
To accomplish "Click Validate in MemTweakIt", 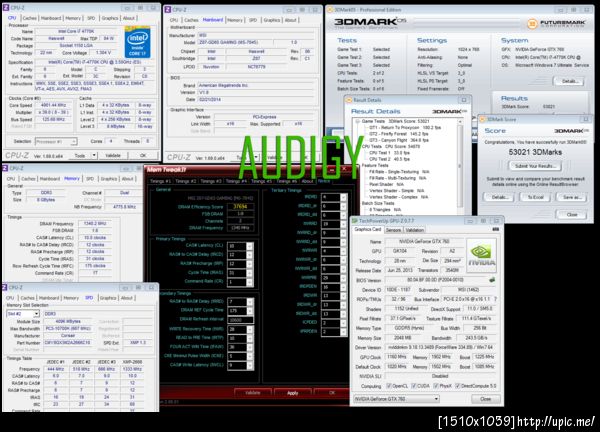I will point(253,393).
